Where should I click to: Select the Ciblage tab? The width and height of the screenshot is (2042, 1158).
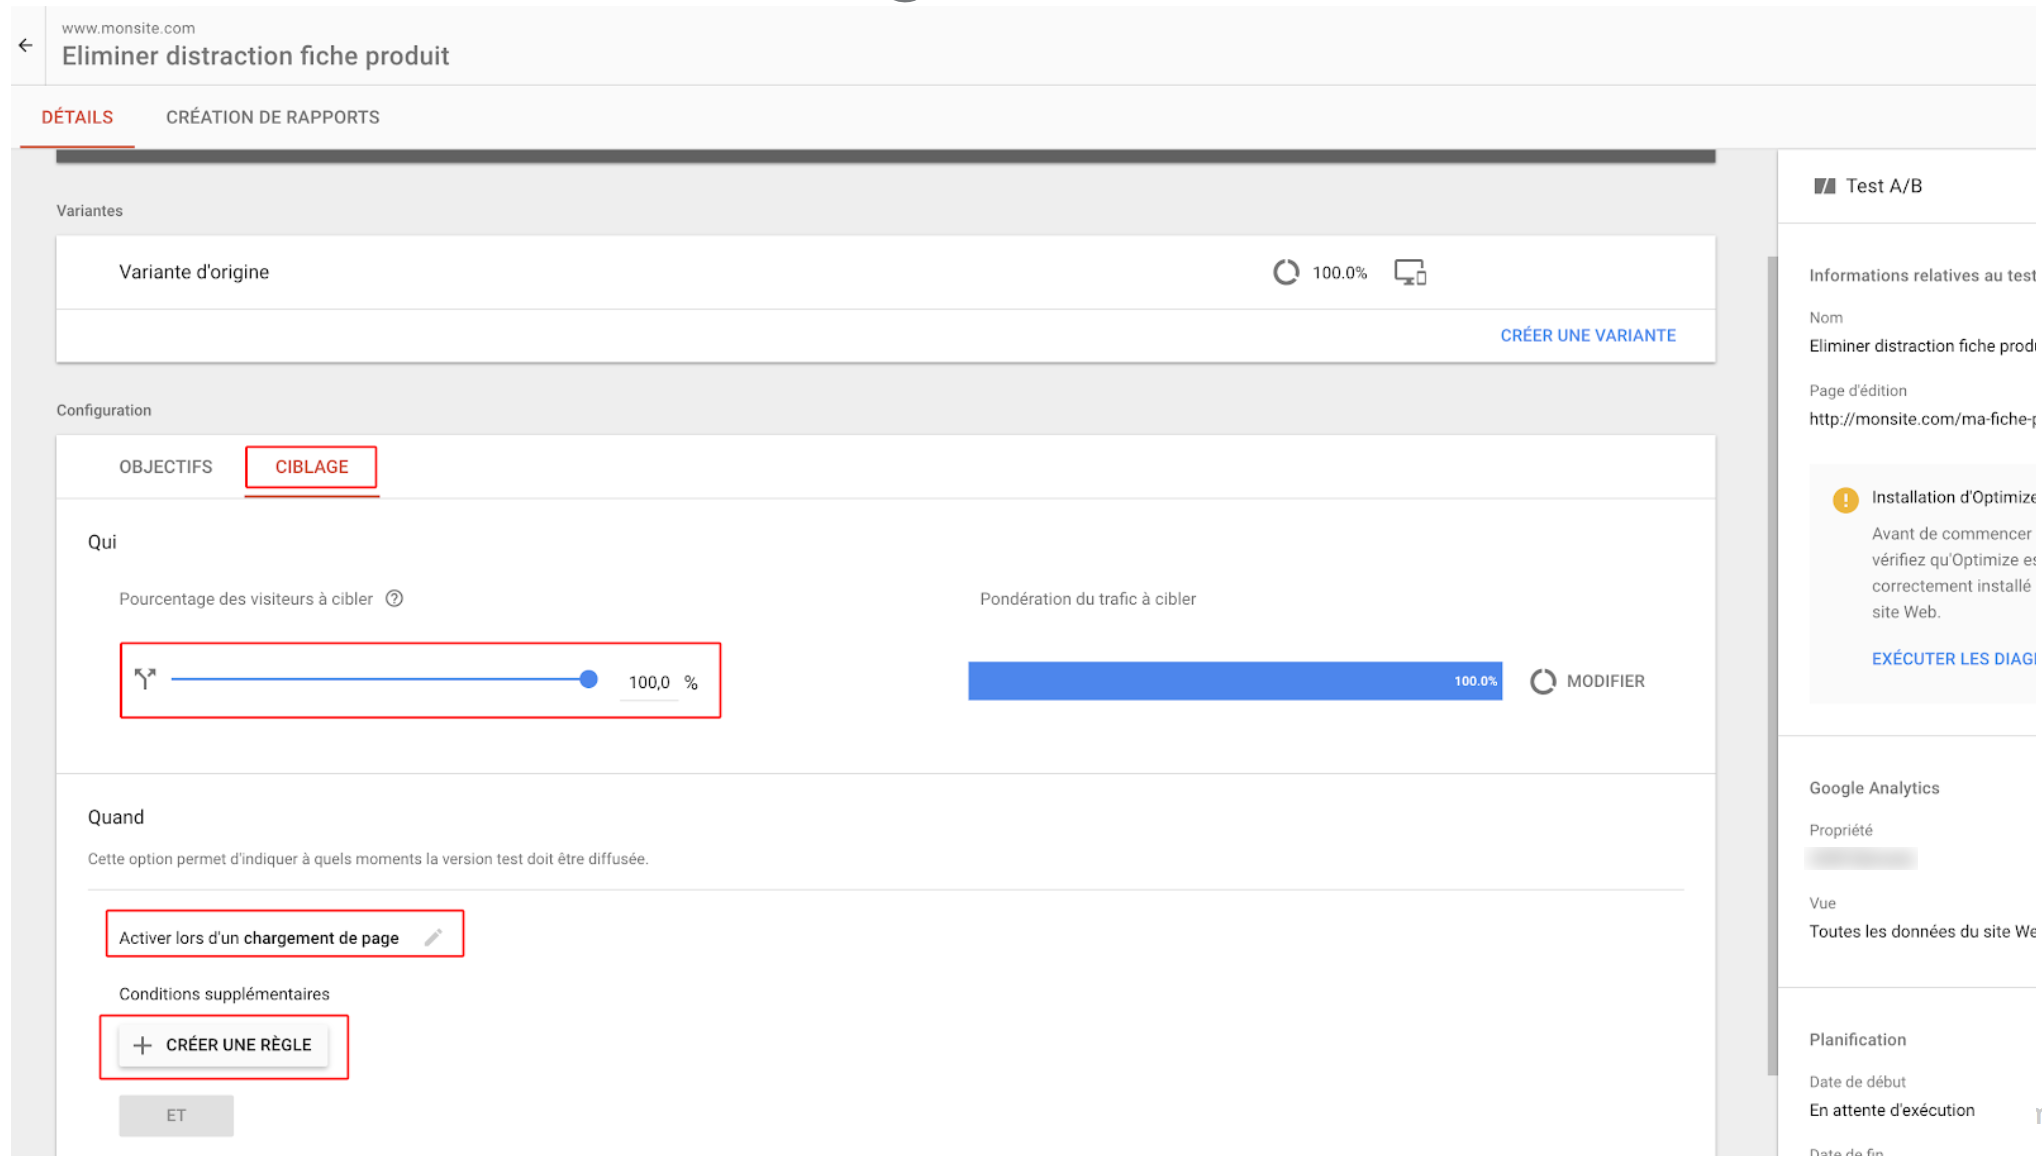coord(311,467)
